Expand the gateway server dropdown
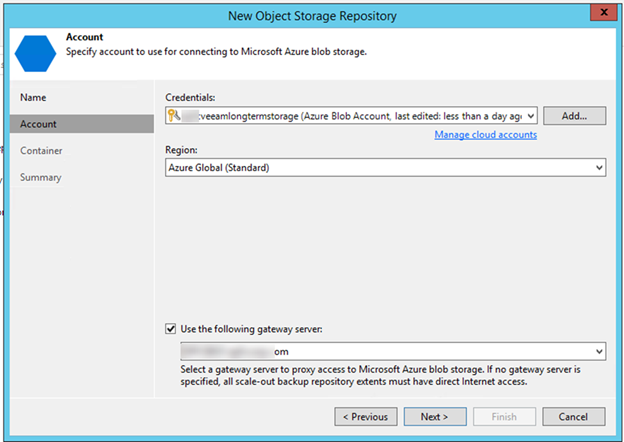624x442 pixels. tap(598, 352)
